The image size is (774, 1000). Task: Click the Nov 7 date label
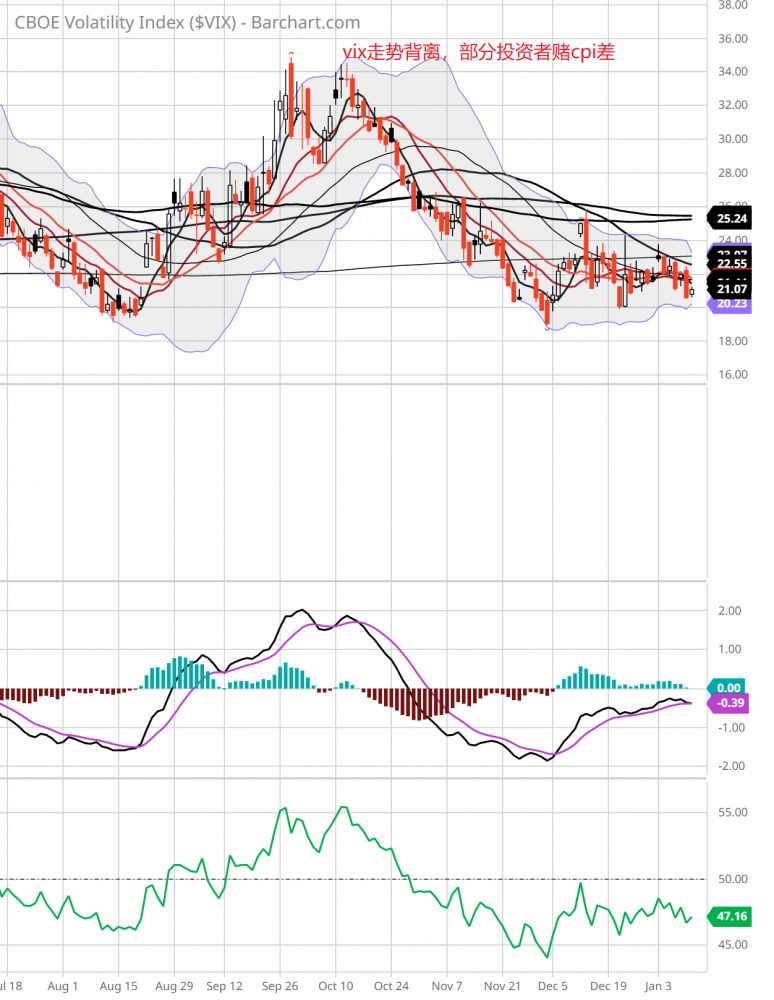446,985
